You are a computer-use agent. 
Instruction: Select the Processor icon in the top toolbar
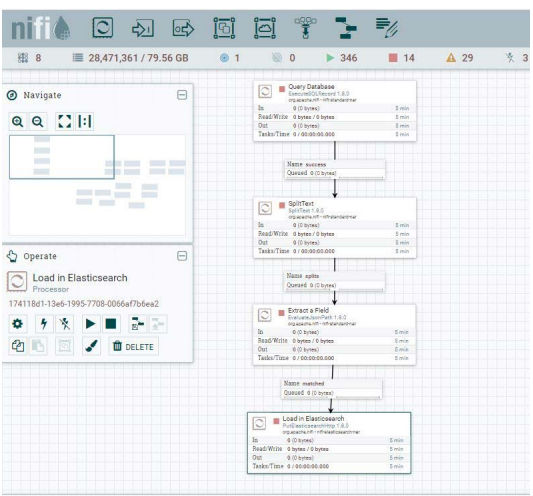click(103, 28)
